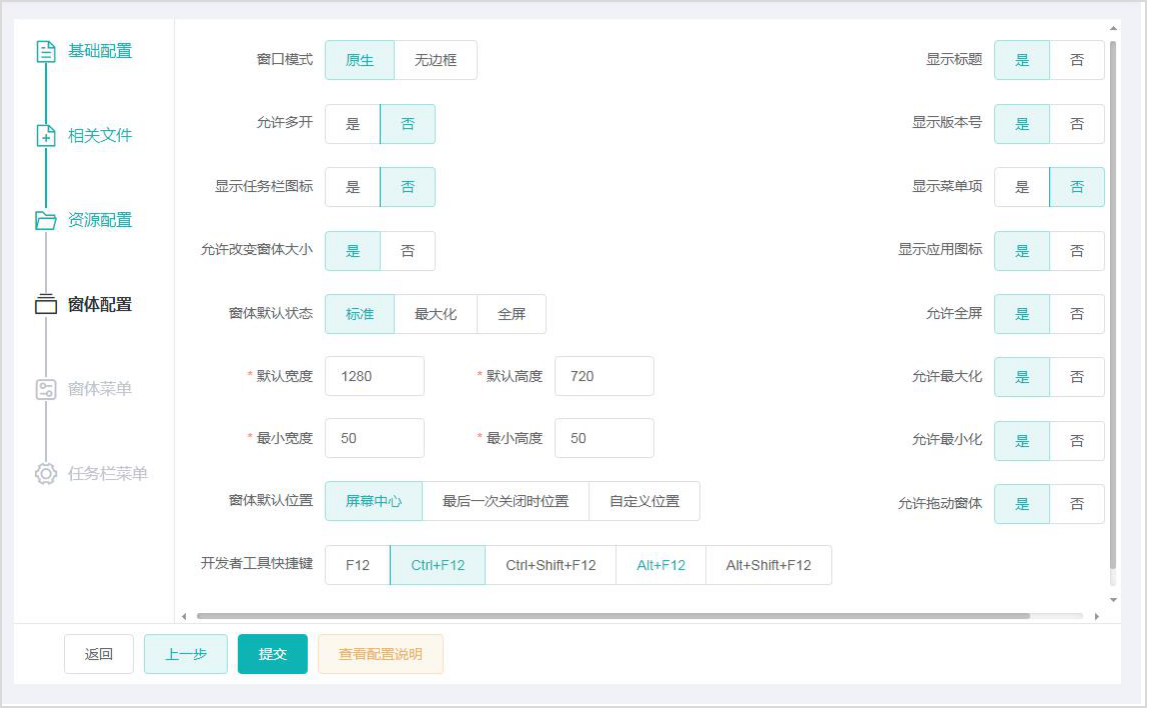
Task: Click the 相关文件 file-plus icon
Action: coord(46,136)
